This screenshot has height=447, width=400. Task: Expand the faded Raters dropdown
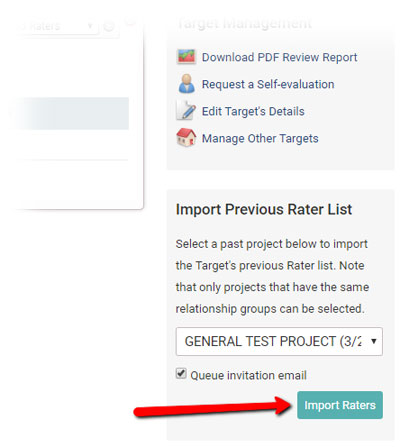pyautogui.click(x=57, y=26)
